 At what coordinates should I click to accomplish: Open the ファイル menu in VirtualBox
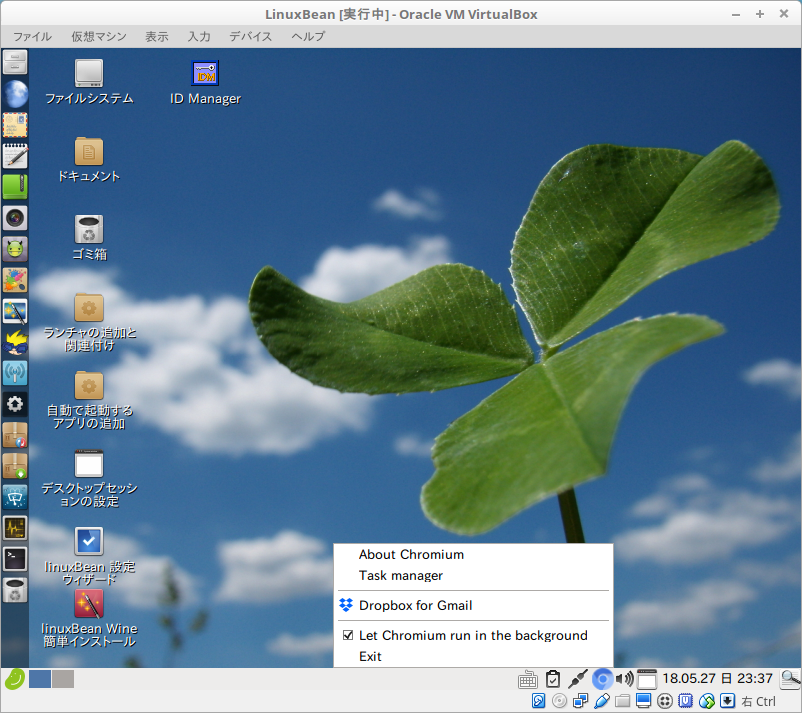[x=32, y=36]
